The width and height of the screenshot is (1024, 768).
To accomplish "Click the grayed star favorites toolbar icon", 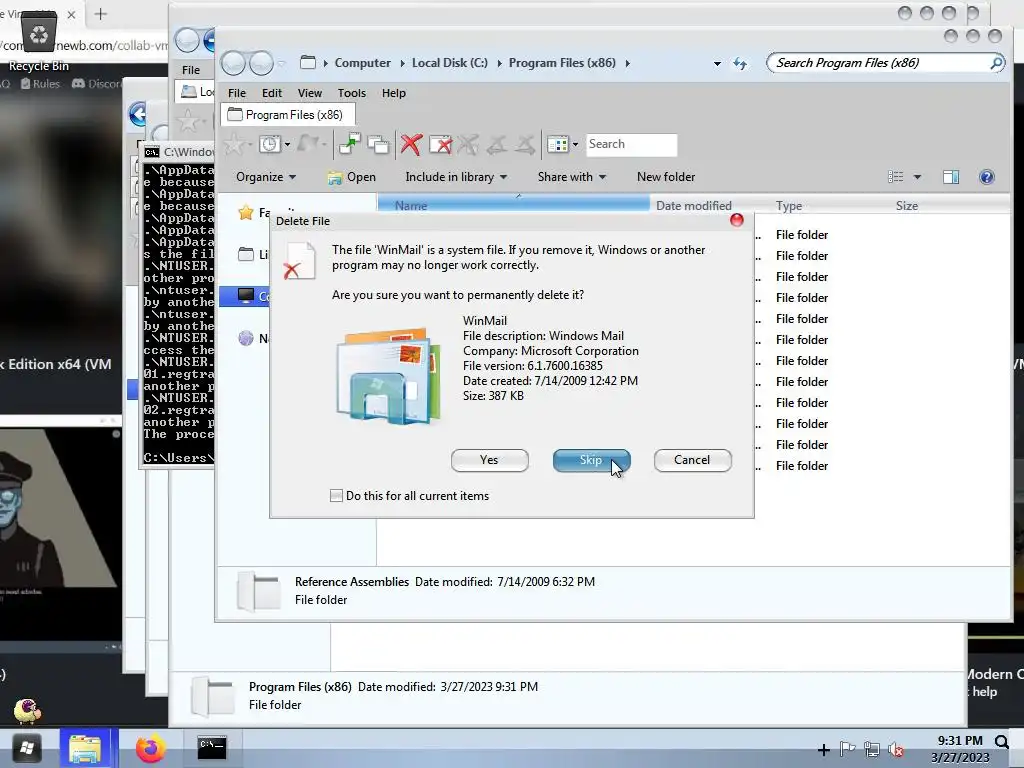I will point(234,144).
